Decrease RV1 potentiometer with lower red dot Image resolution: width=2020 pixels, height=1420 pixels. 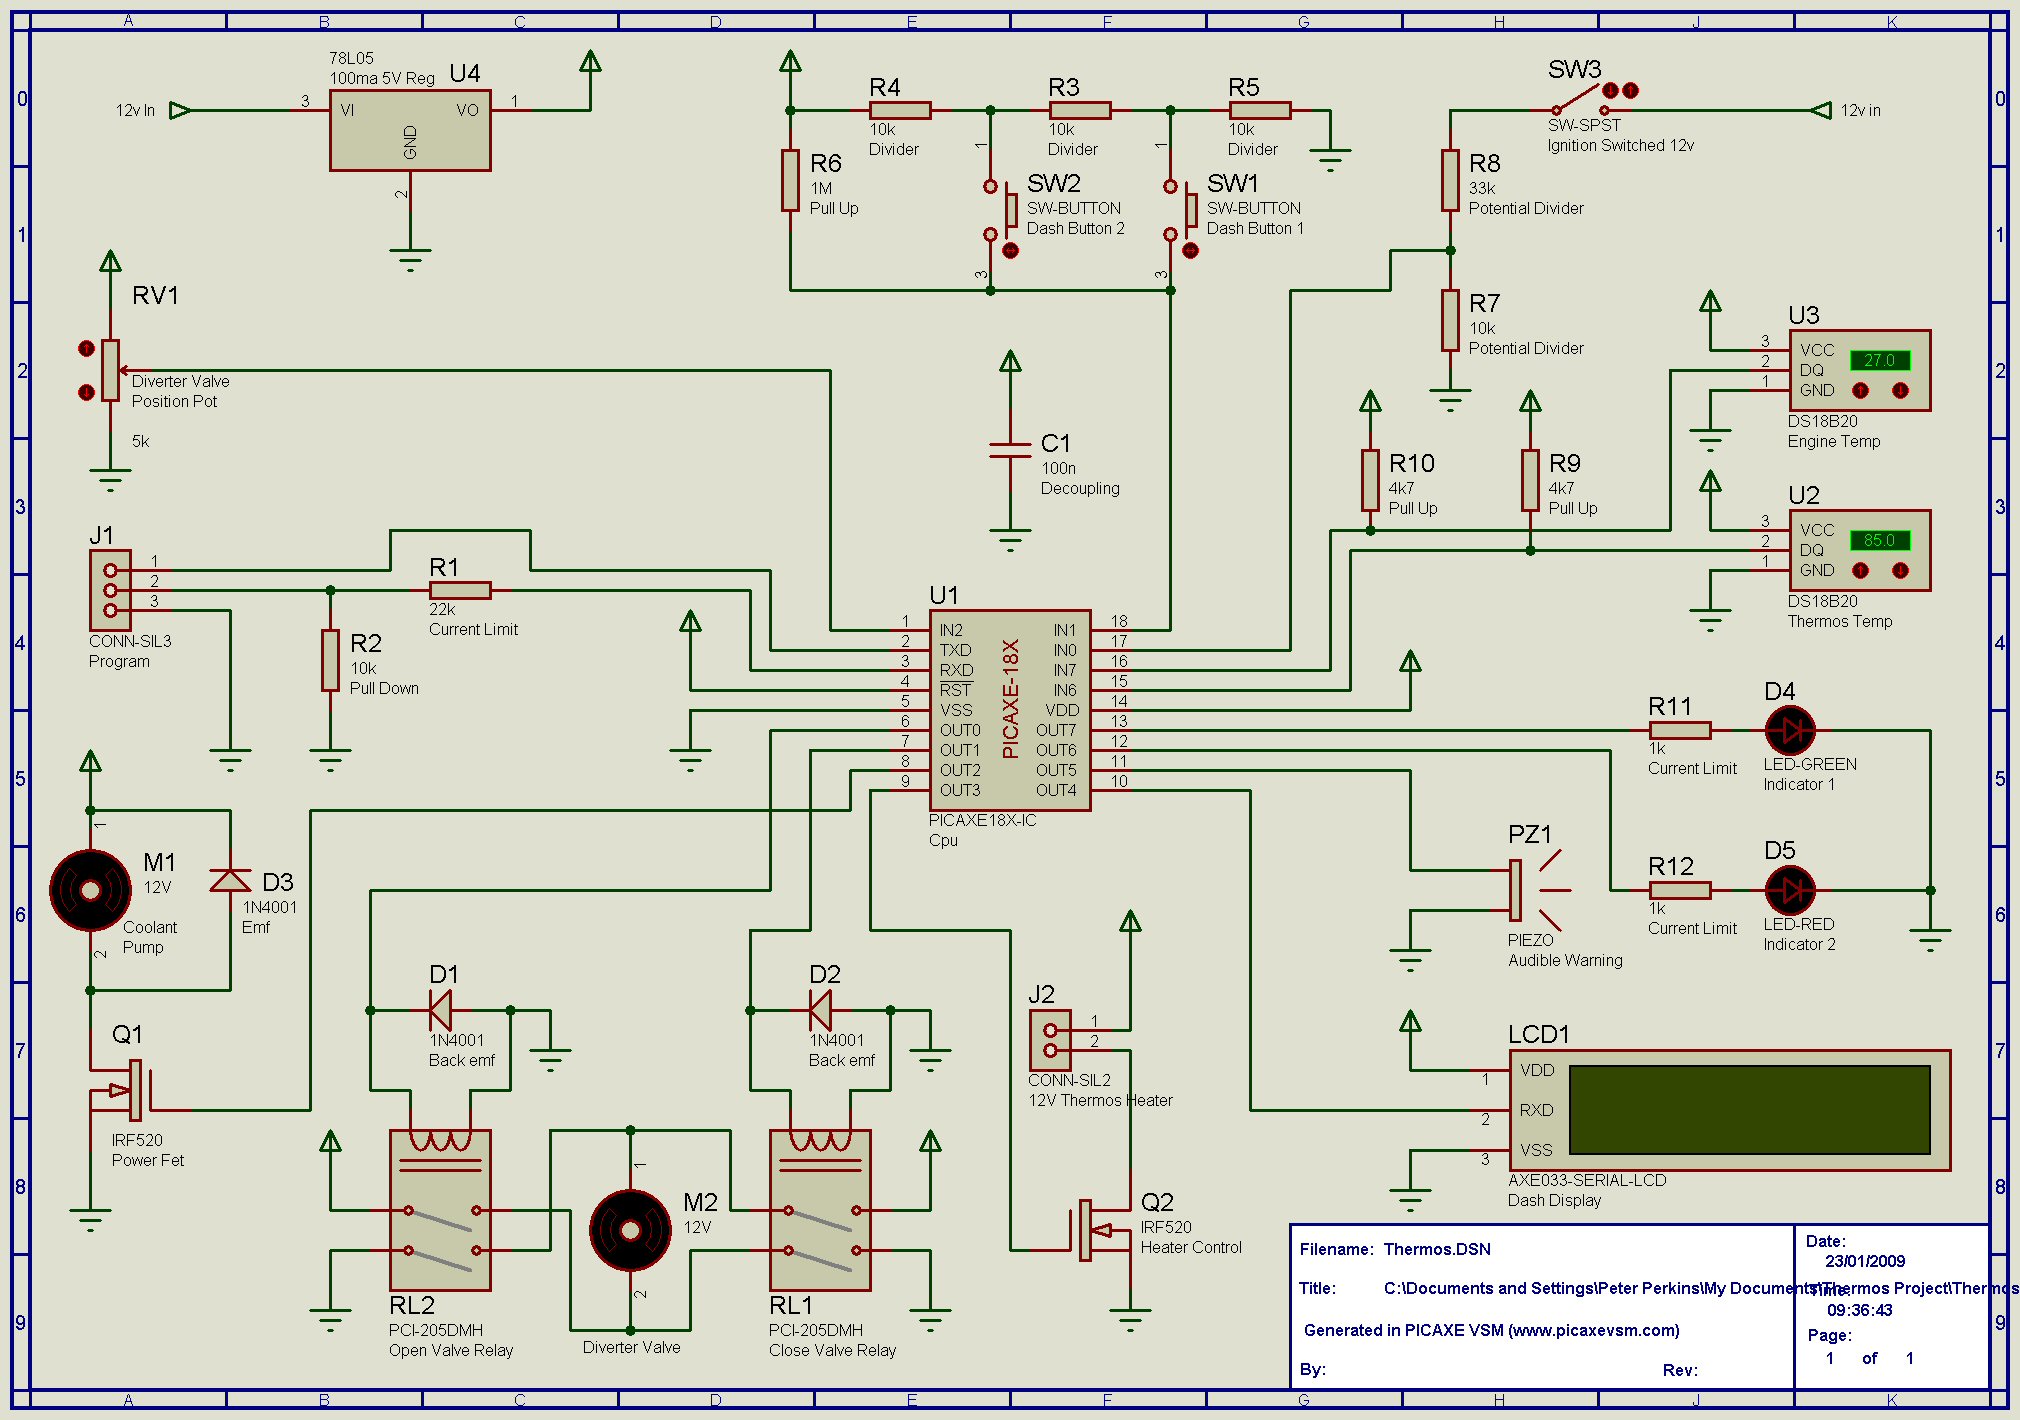86,392
